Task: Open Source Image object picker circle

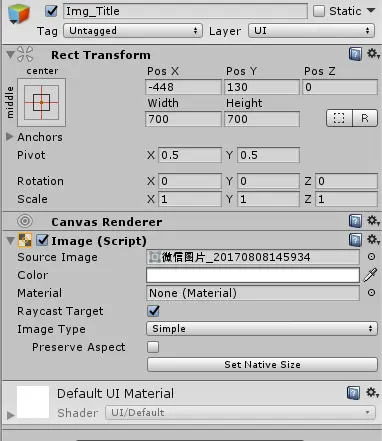Action: (371, 257)
